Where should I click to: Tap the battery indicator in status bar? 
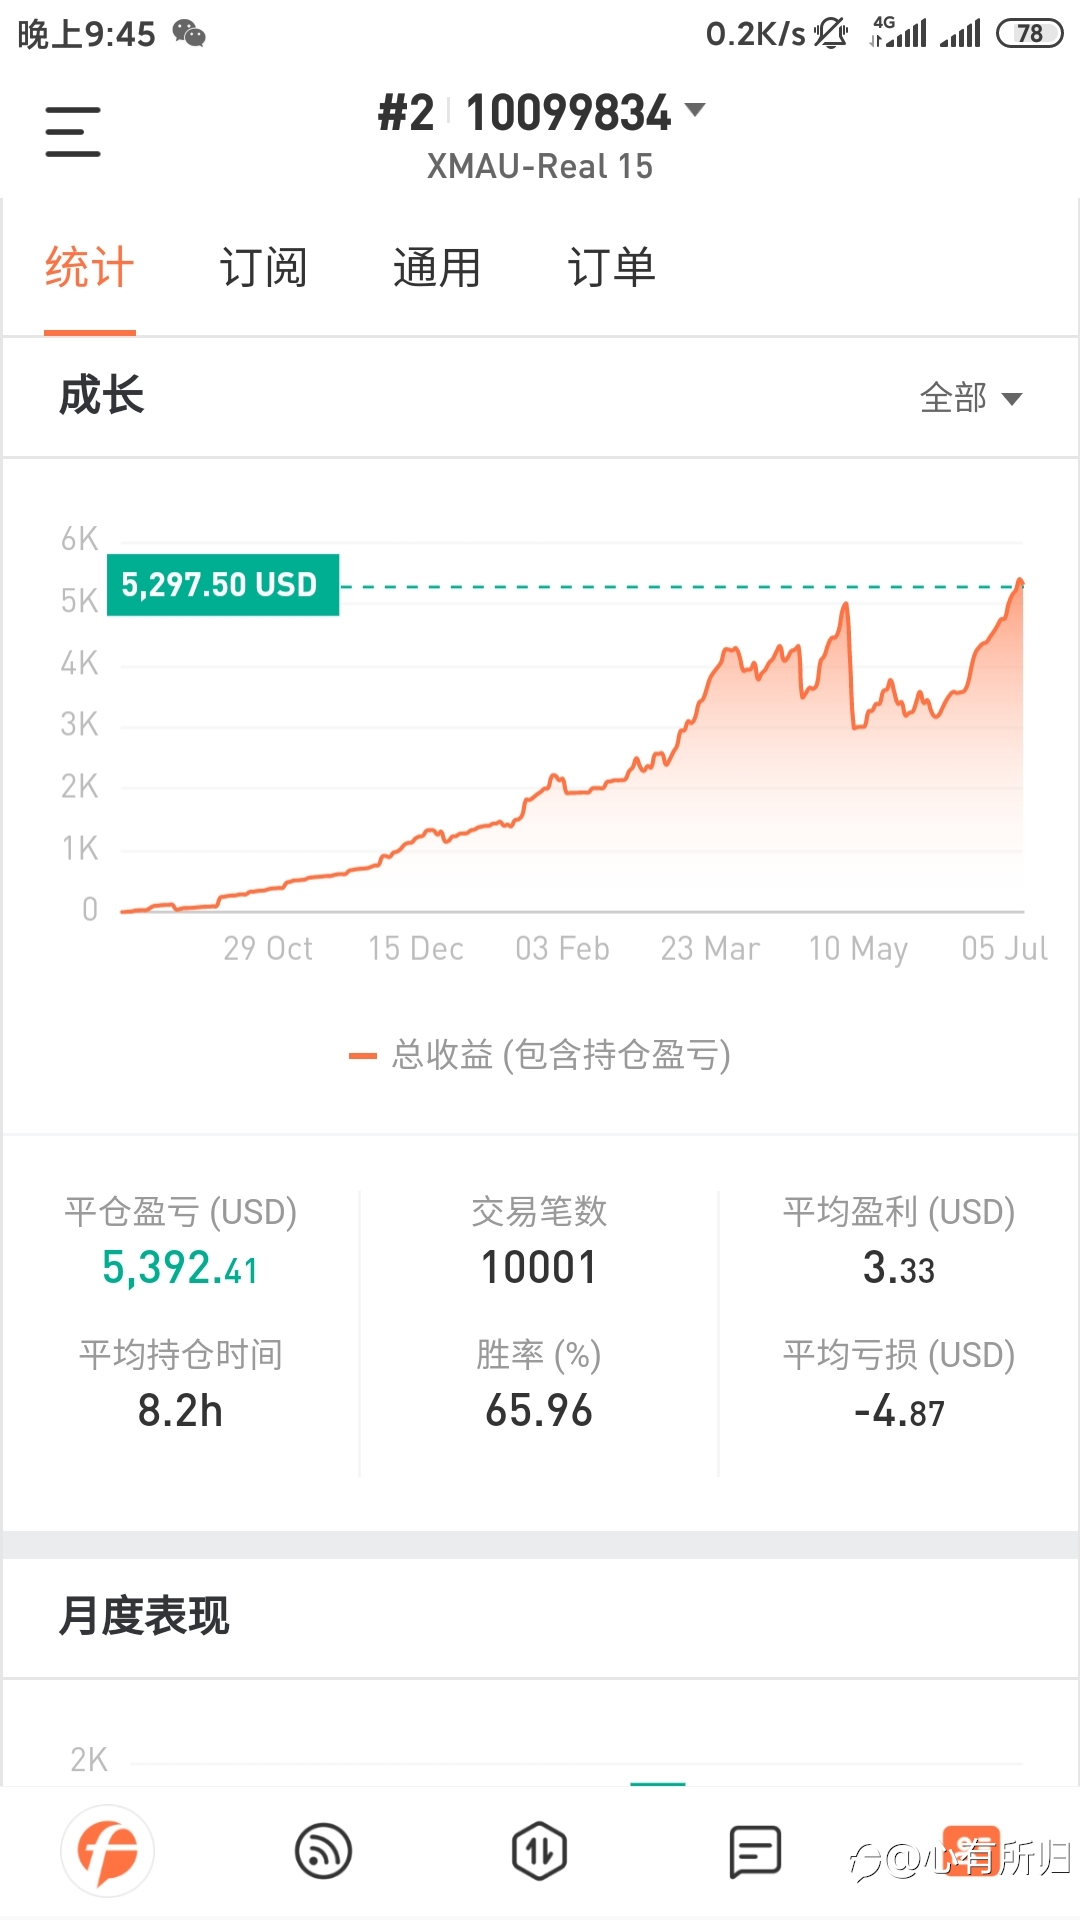[1029, 34]
